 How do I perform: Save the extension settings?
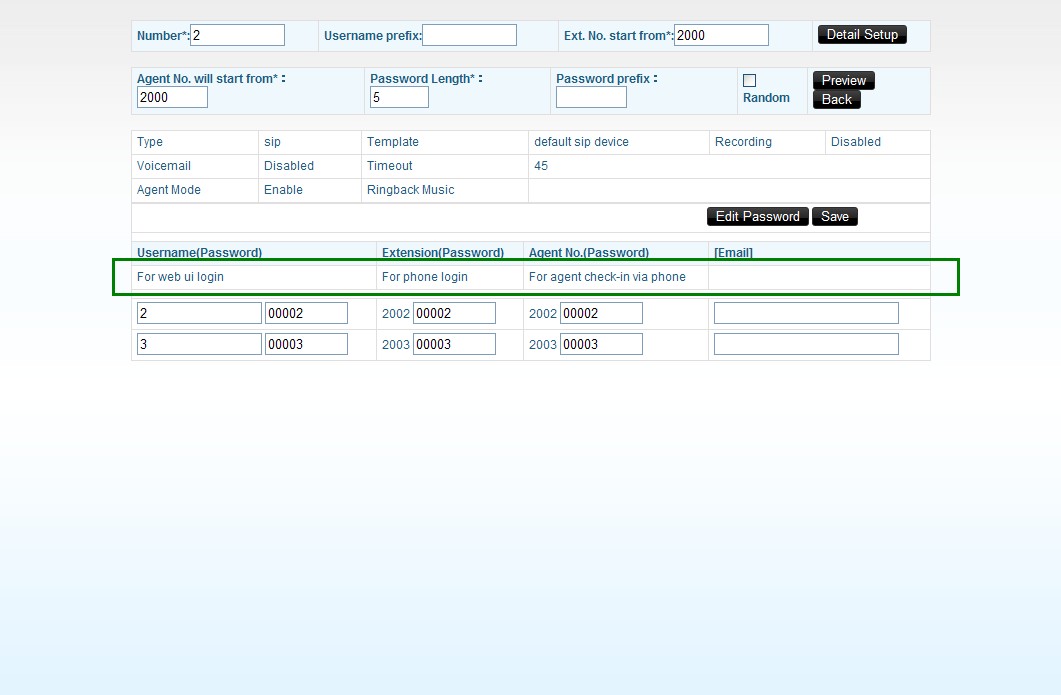tap(834, 216)
